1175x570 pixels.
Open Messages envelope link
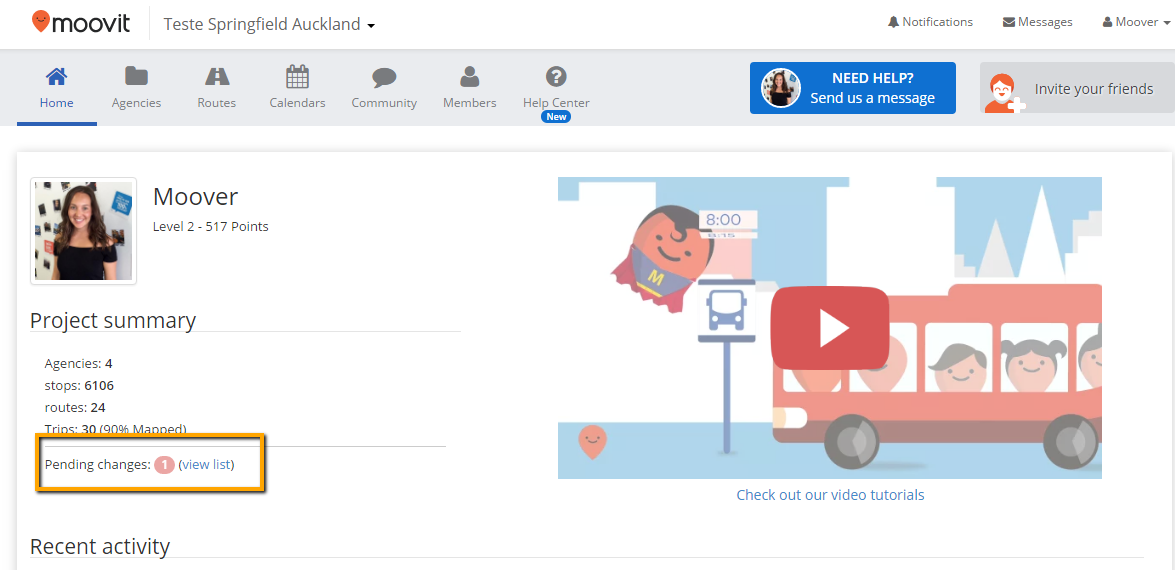(x=1037, y=22)
